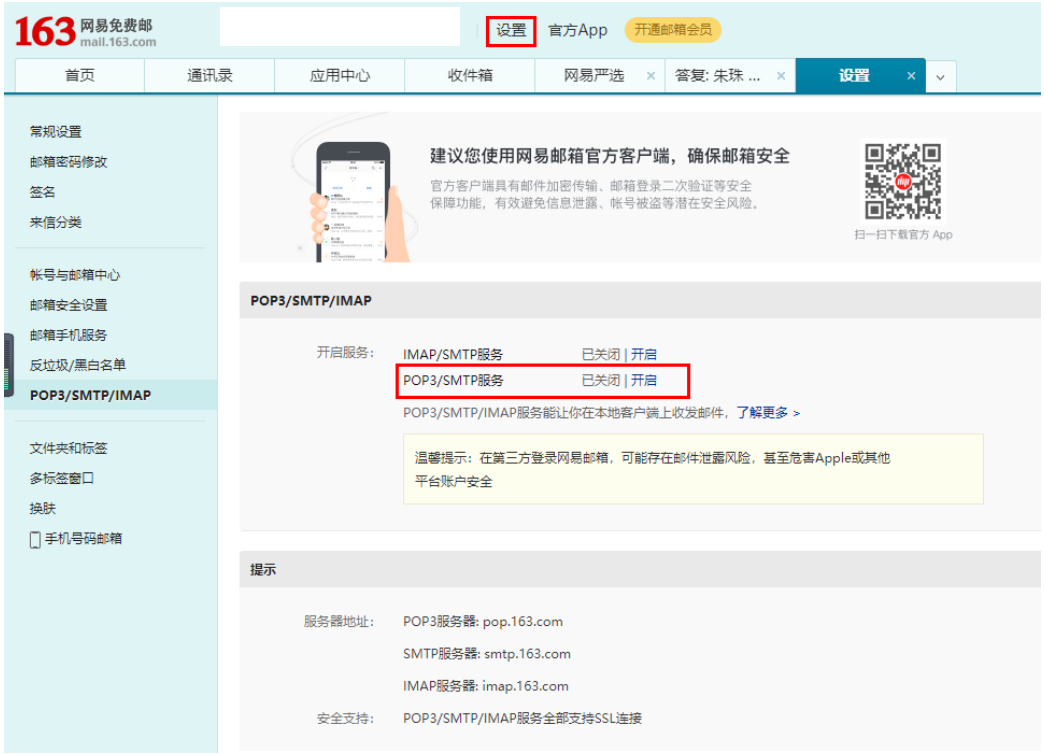This screenshot has height=755, width=1044.
Task: Enable IMAP/SMTP service via 开启 link
Action: 644,354
